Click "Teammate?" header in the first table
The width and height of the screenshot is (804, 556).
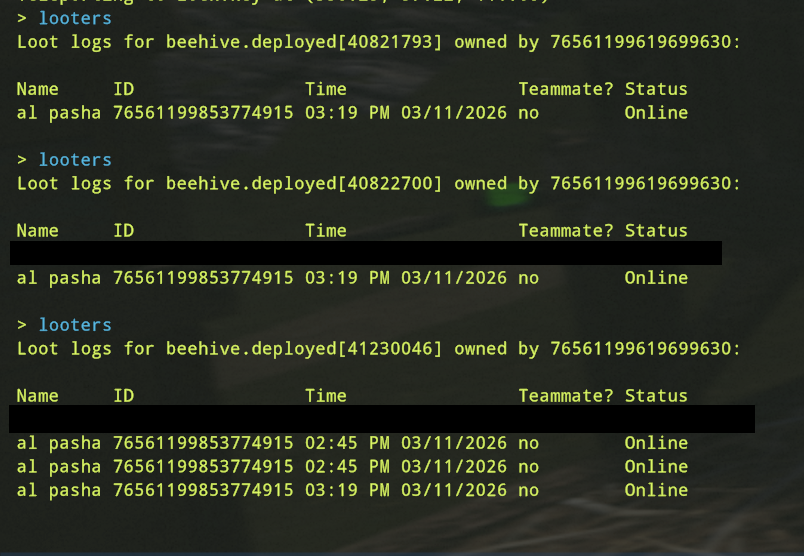pyautogui.click(x=565, y=90)
